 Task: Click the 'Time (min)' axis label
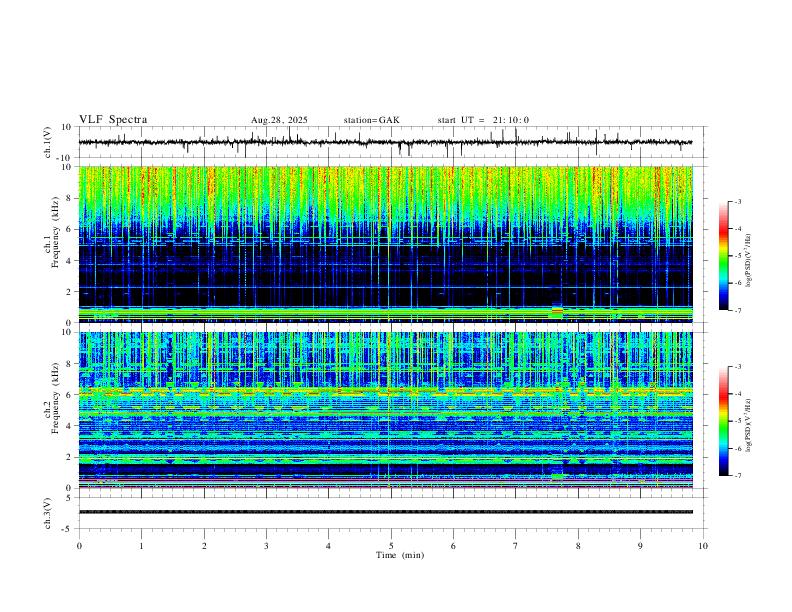(x=400, y=555)
